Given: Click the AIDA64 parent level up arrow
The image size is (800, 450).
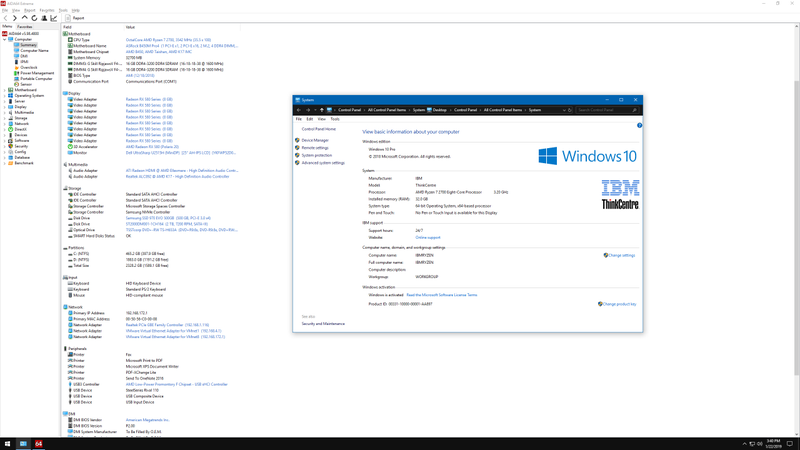Looking at the screenshot, I should (24, 18).
